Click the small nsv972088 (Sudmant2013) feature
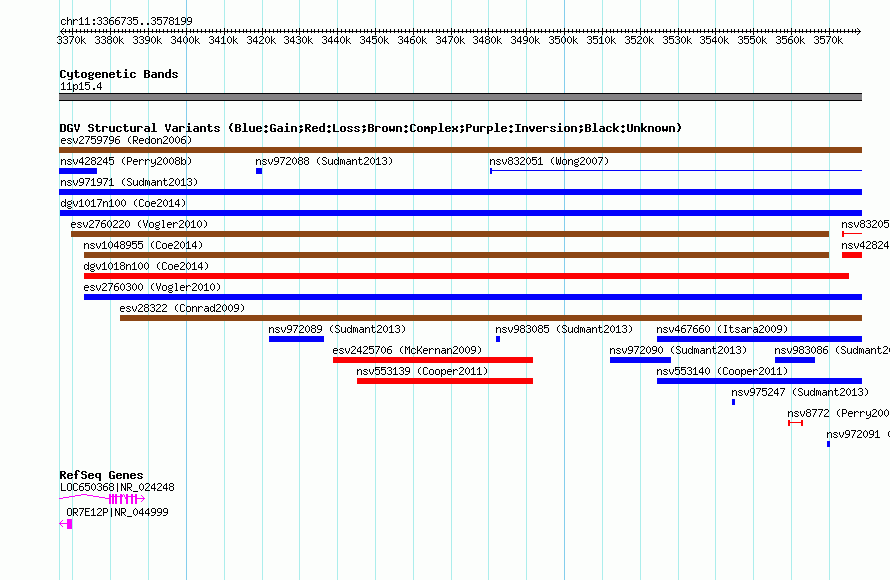Image resolution: width=890 pixels, height=580 pixels. point(259,171)
